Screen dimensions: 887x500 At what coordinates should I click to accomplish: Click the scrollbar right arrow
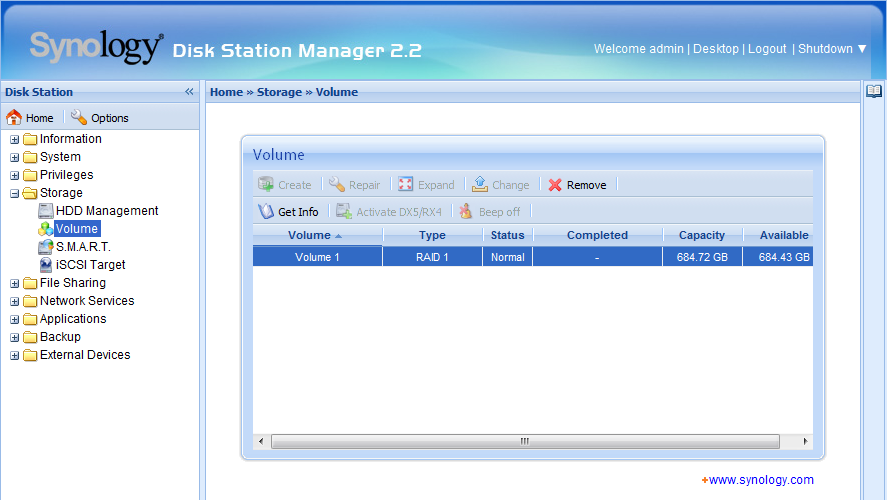(805, 441)
